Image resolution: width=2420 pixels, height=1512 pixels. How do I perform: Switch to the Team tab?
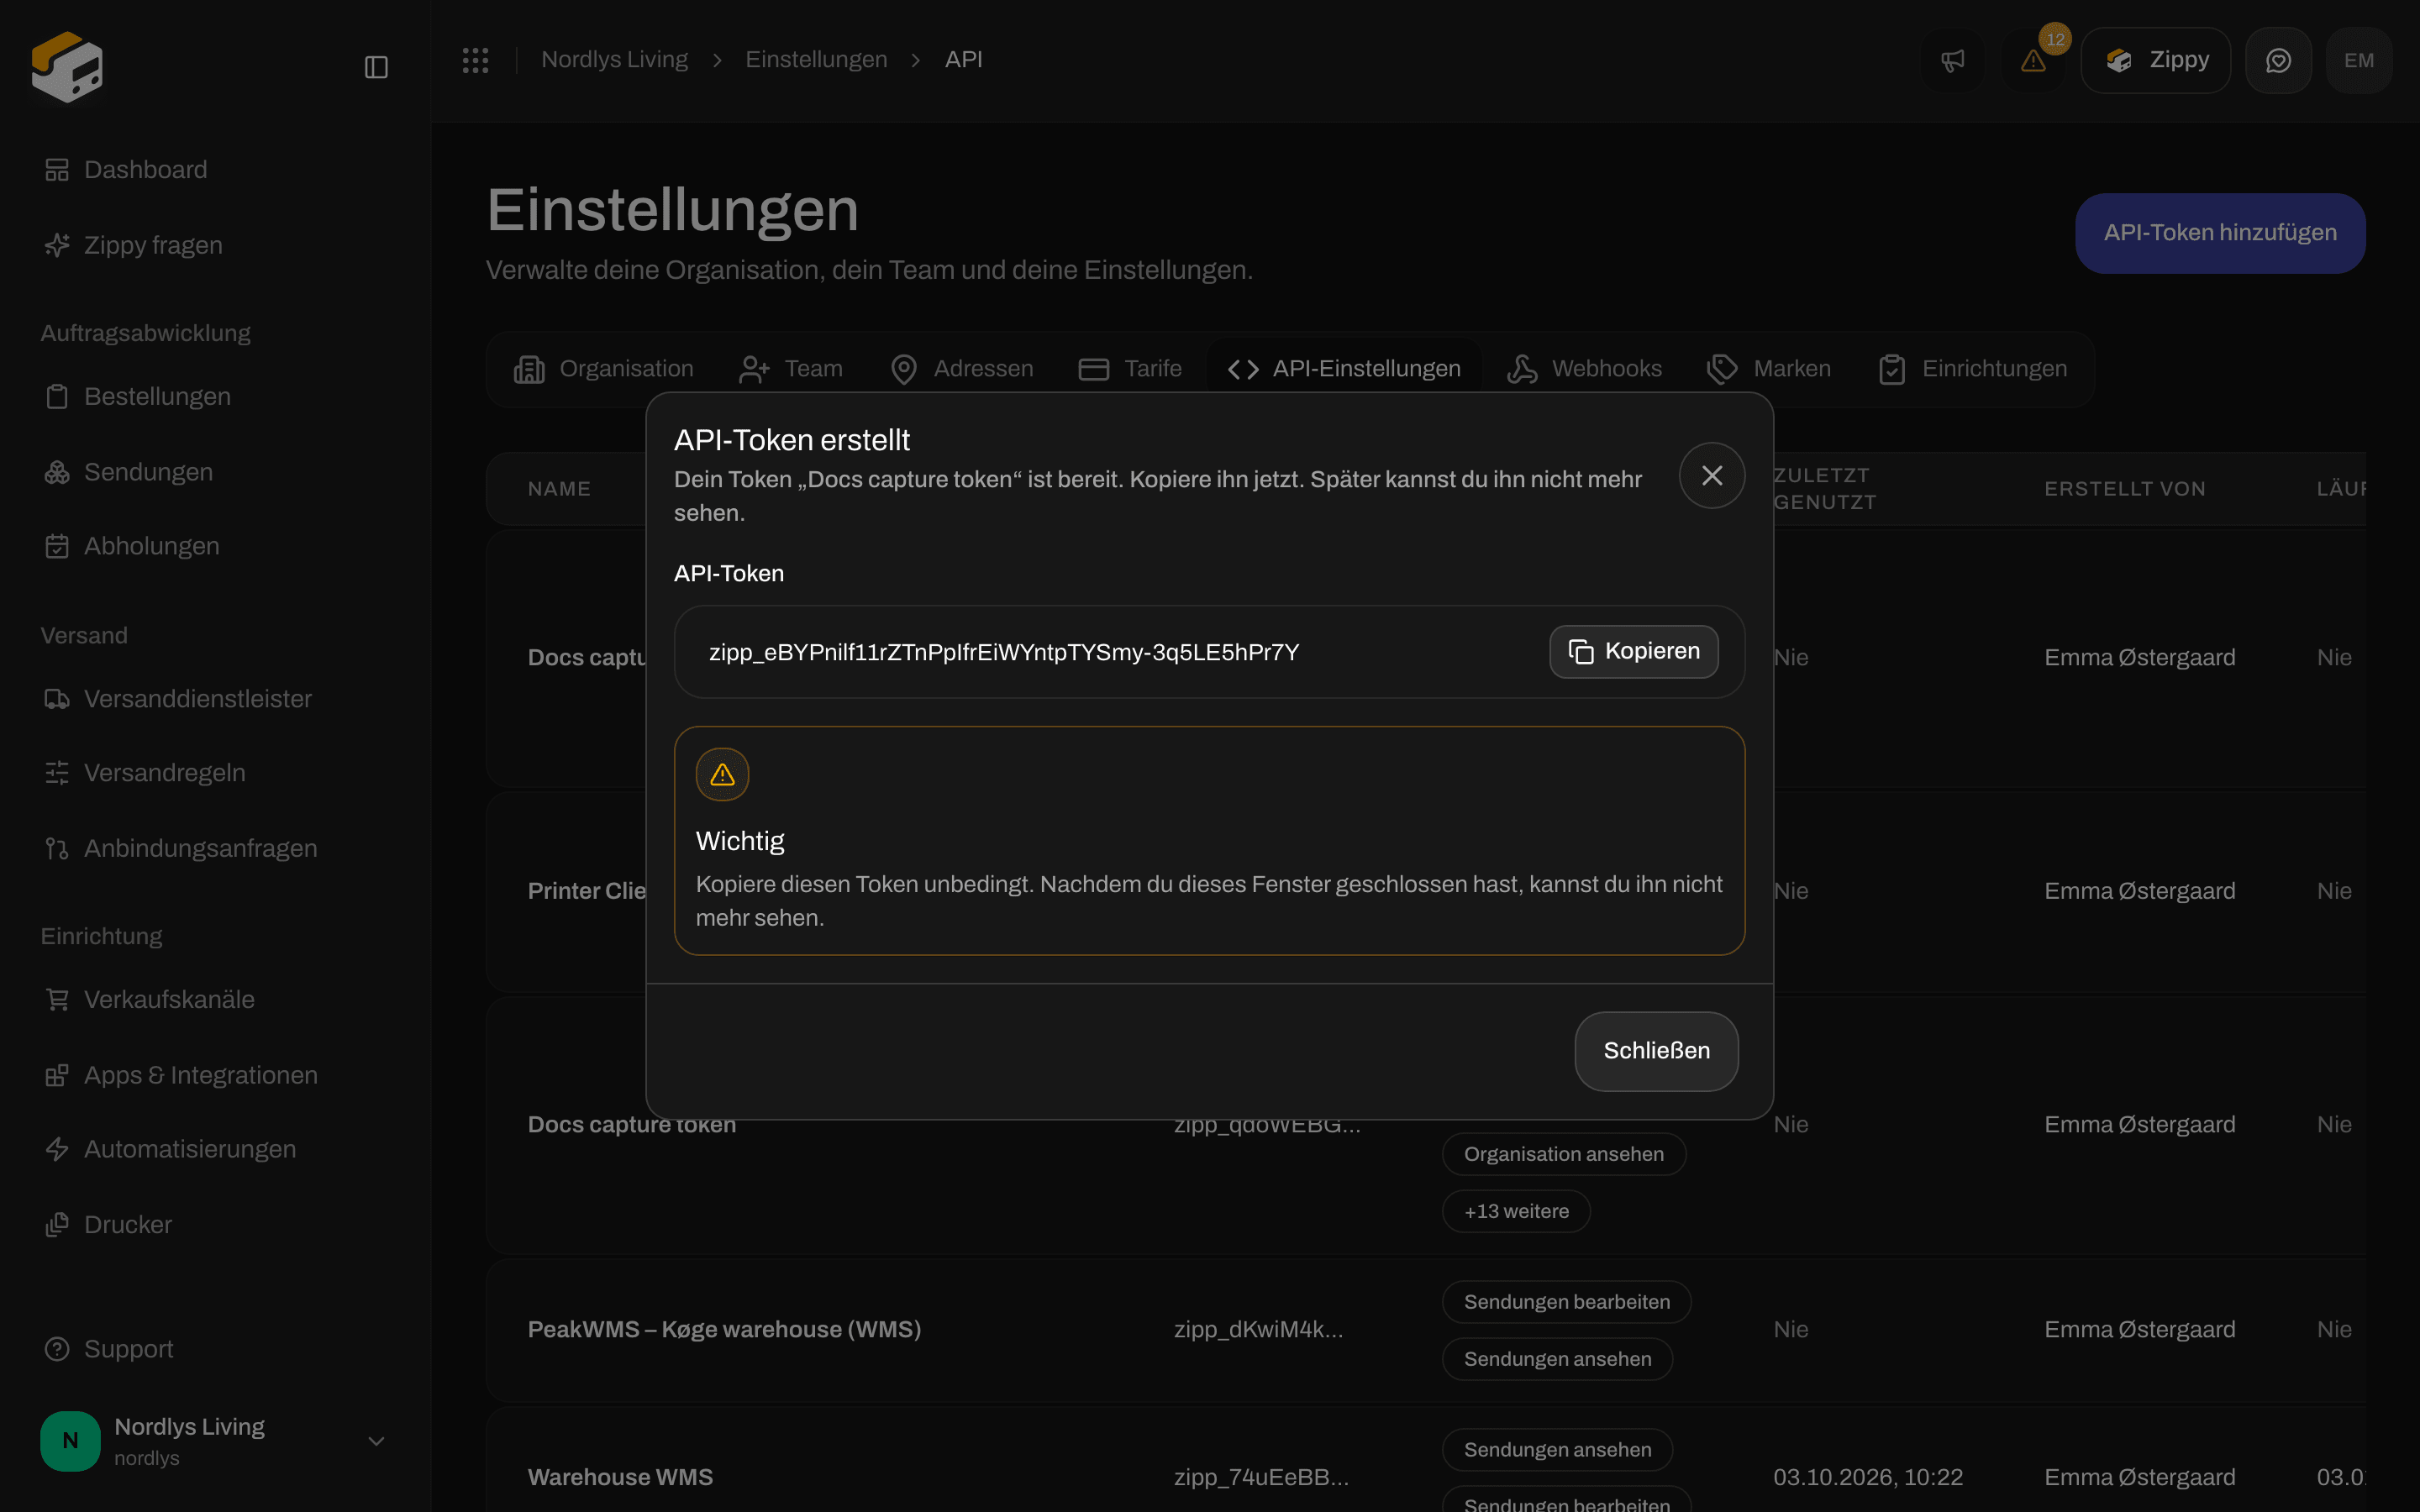pos(790,369)
